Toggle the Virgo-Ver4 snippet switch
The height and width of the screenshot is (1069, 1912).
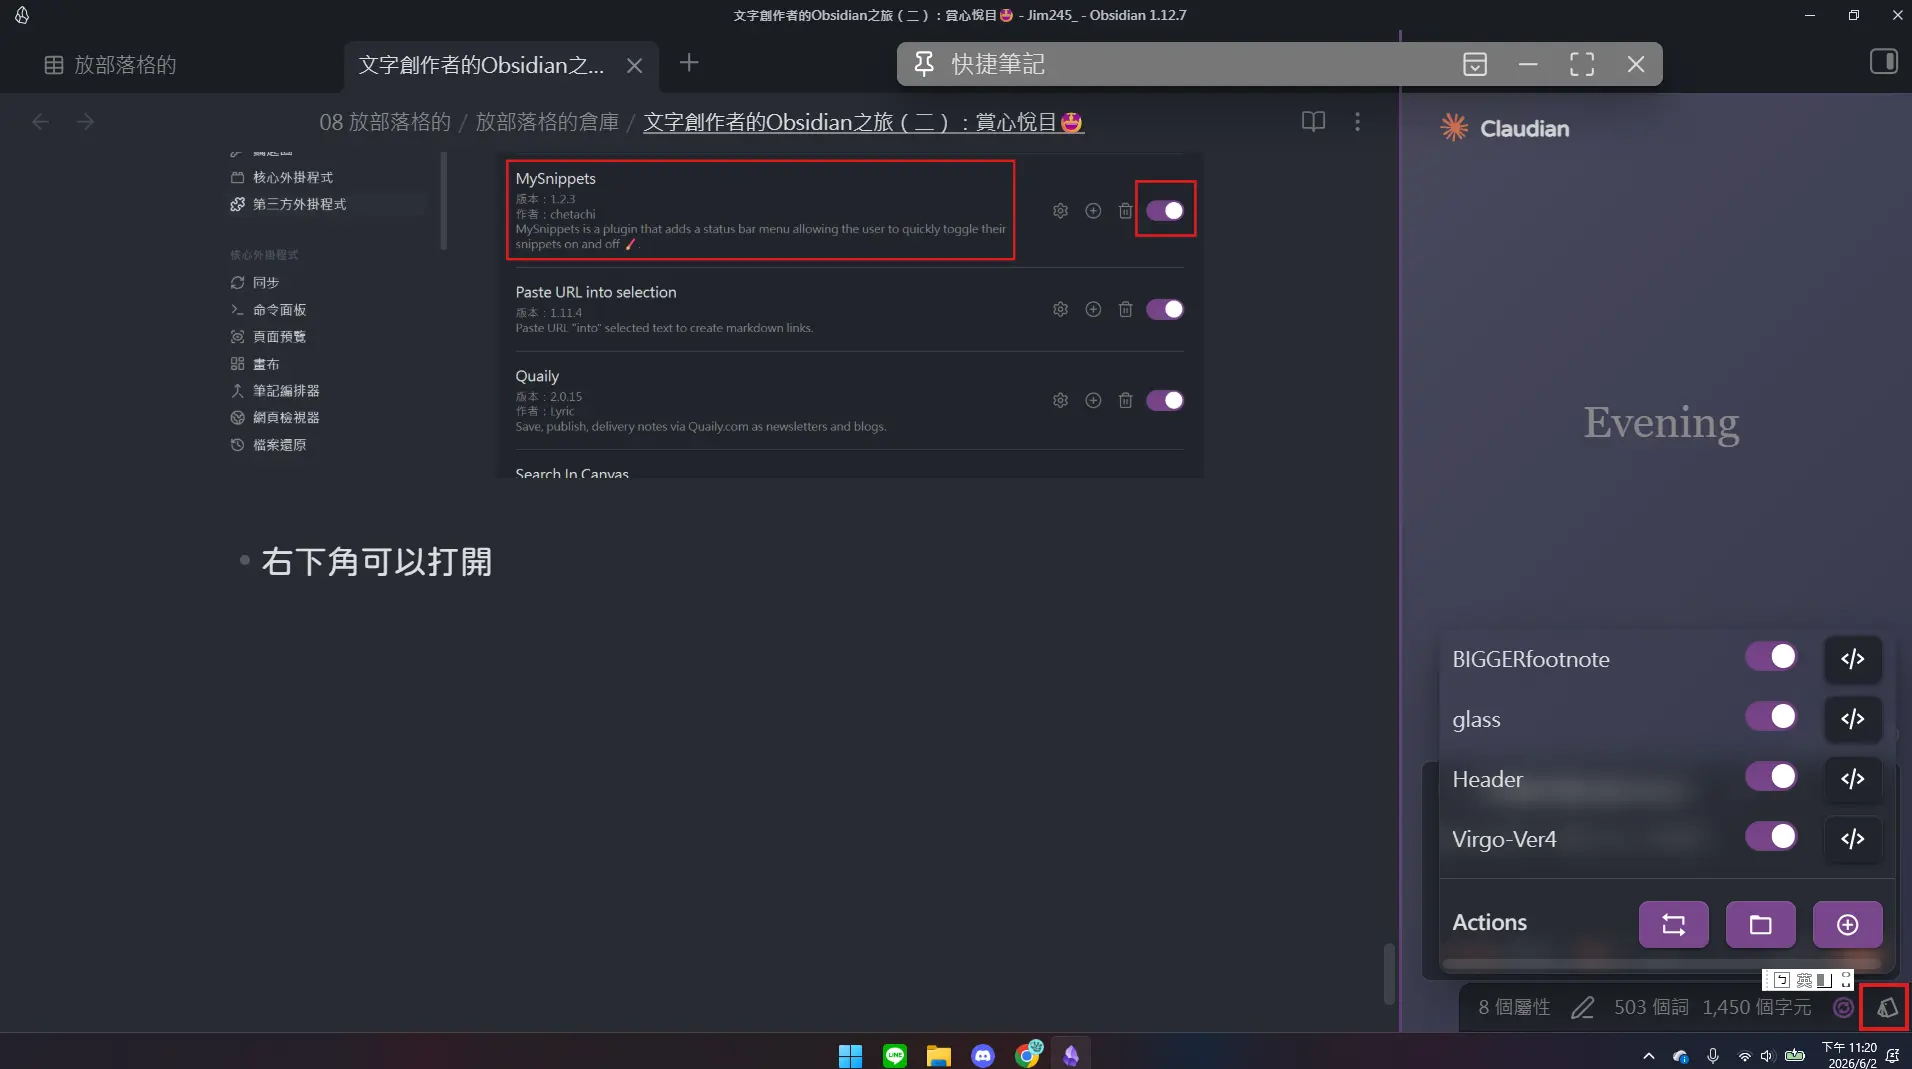click(1771, 837)
